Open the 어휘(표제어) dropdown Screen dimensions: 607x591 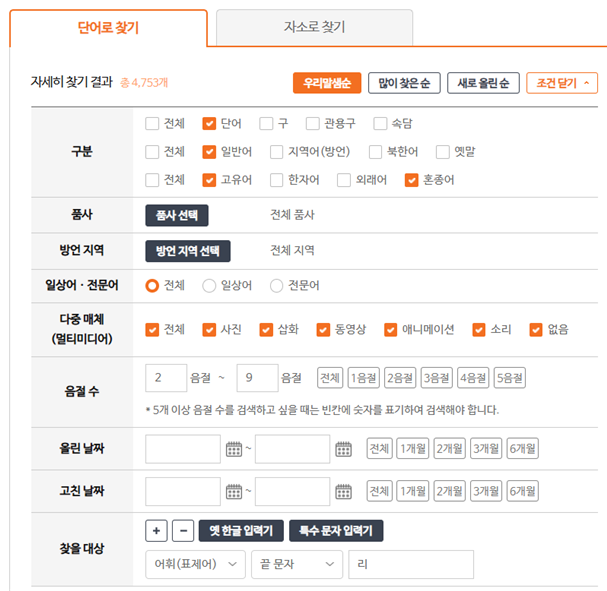point(195,565)
